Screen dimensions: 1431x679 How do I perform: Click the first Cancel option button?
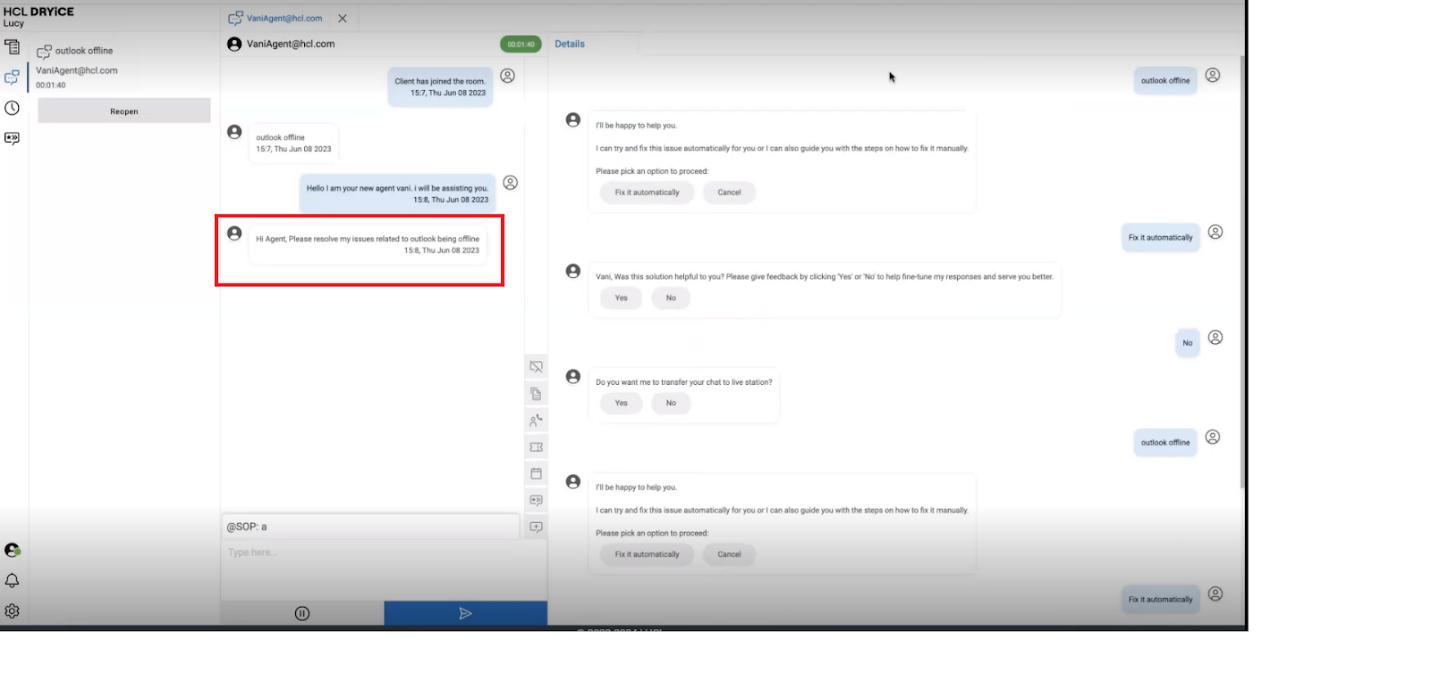click(x=729, y=192)
